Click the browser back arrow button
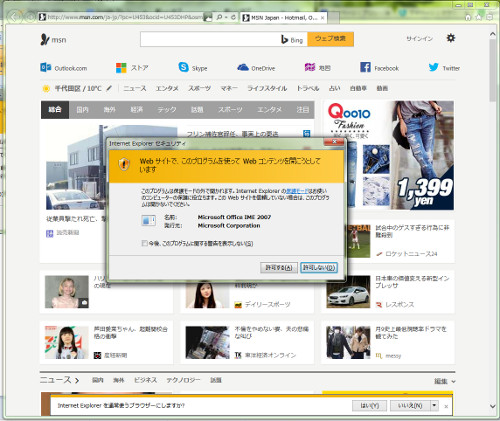 pyautogui.click(x=14, y=17)
